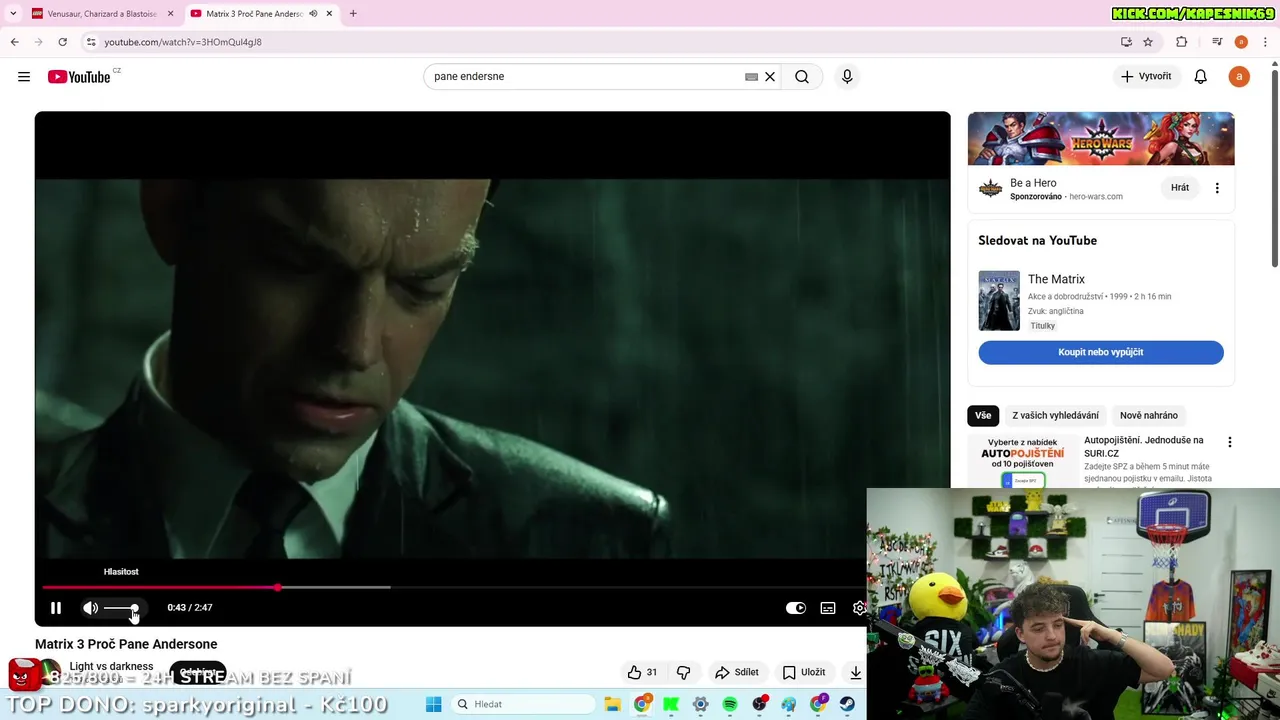The height and width of the screenshot is (720, 1280).
Task: Select the Z vašich vyhledávání chip
Action: pos(1055,415)
